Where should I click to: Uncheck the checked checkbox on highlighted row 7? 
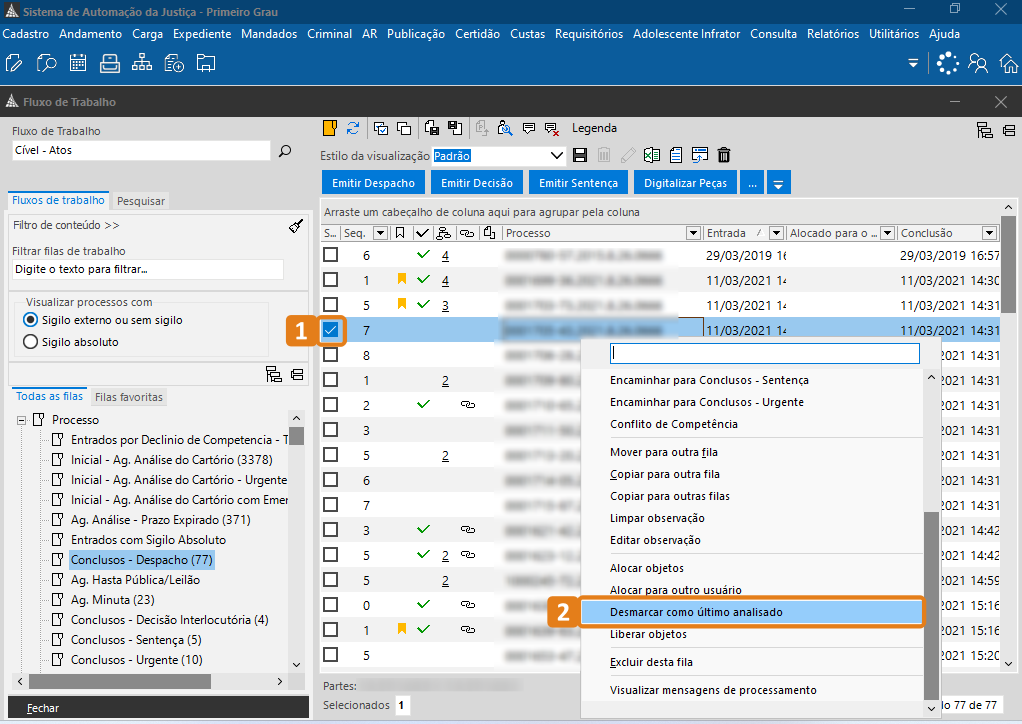(330, 330)
